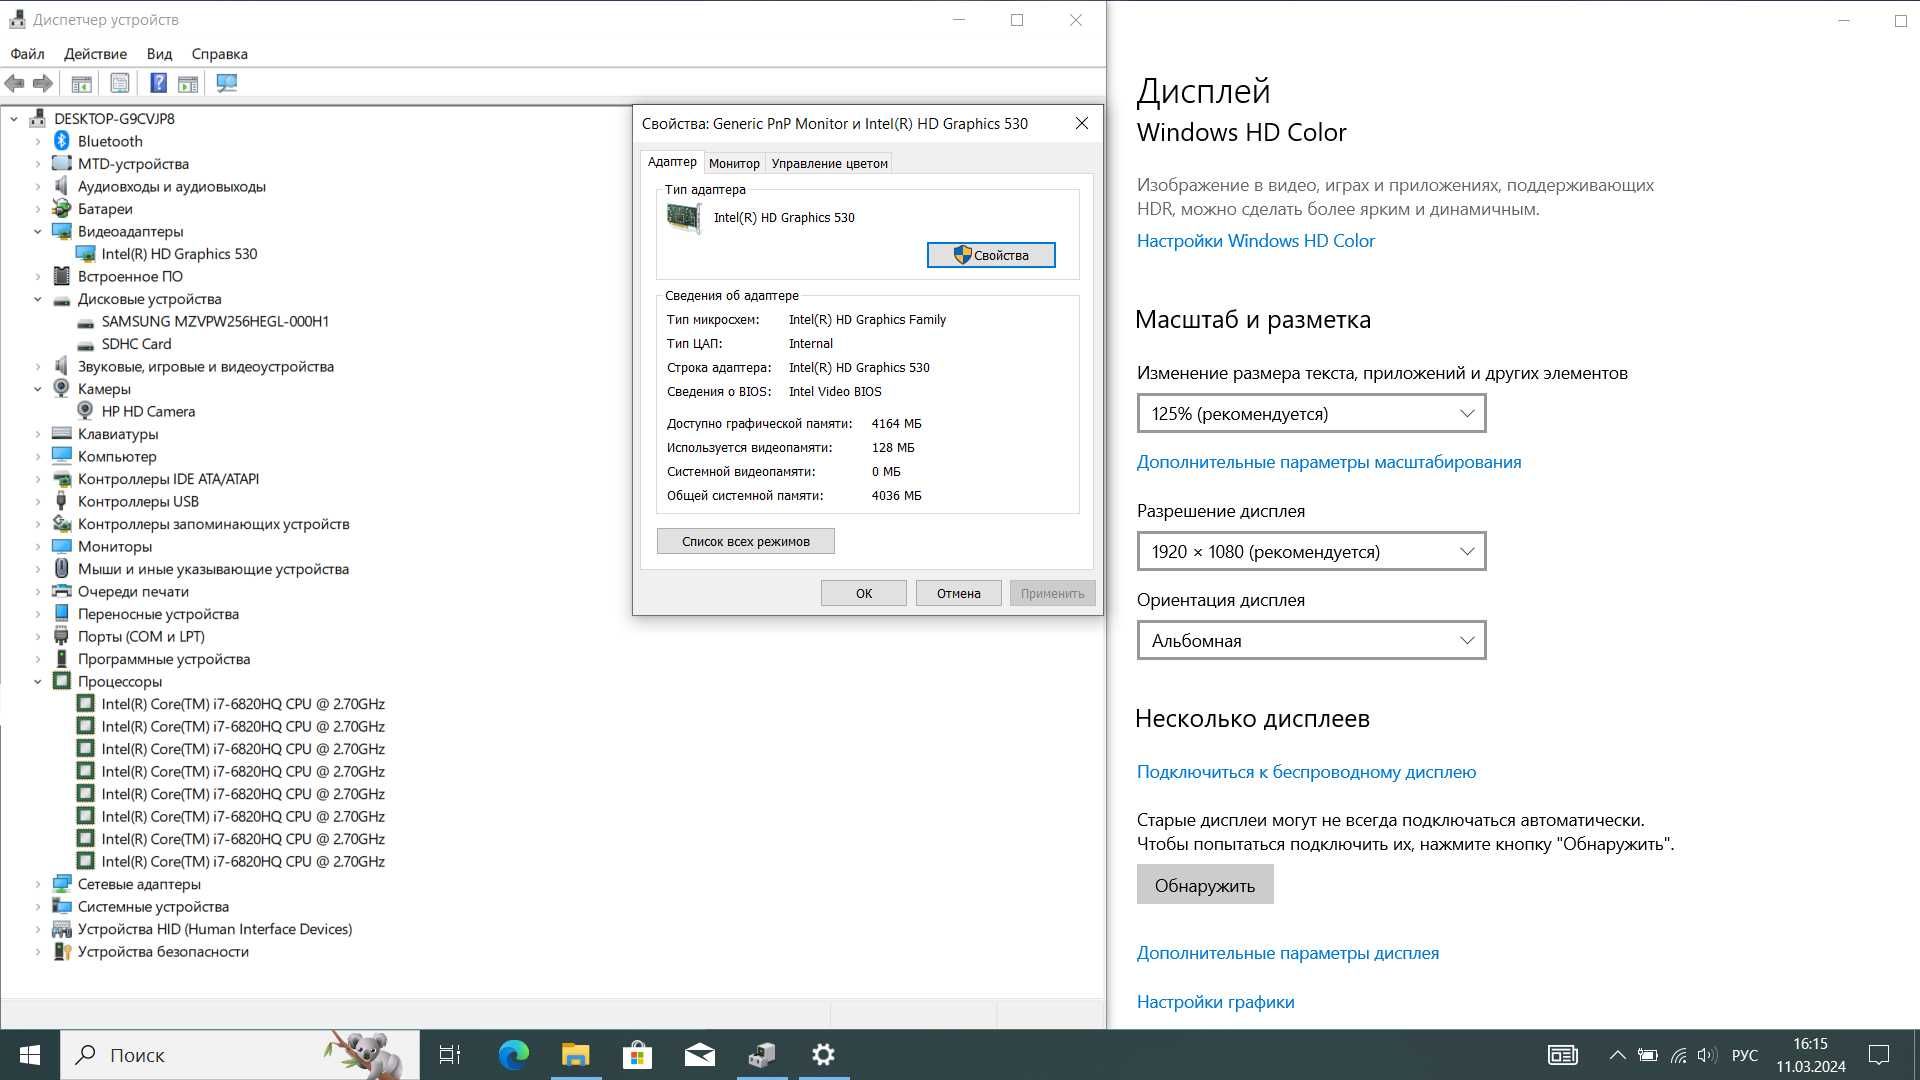
Task: Open the notification center icon
Action: (1879, 1055)
